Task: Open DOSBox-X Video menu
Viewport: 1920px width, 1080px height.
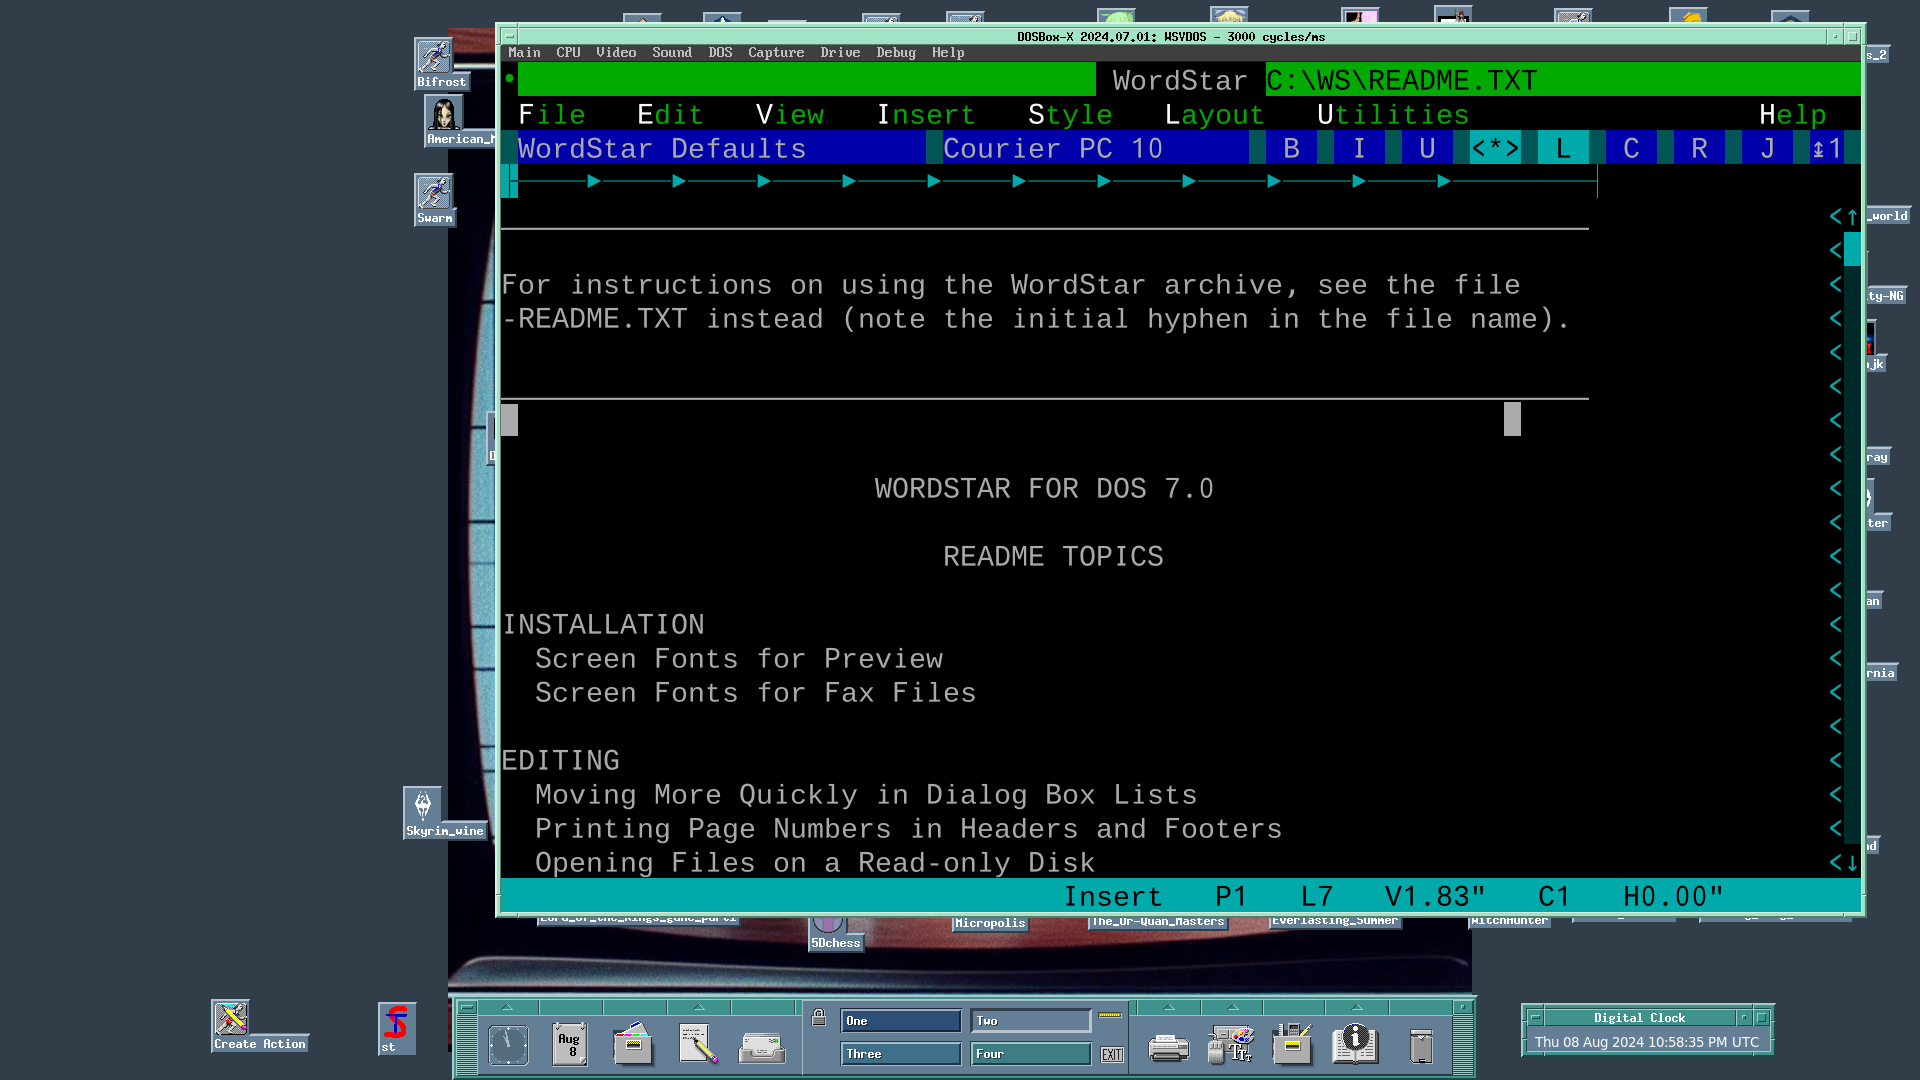Action: pyautogui.click(x=616, y=53)
